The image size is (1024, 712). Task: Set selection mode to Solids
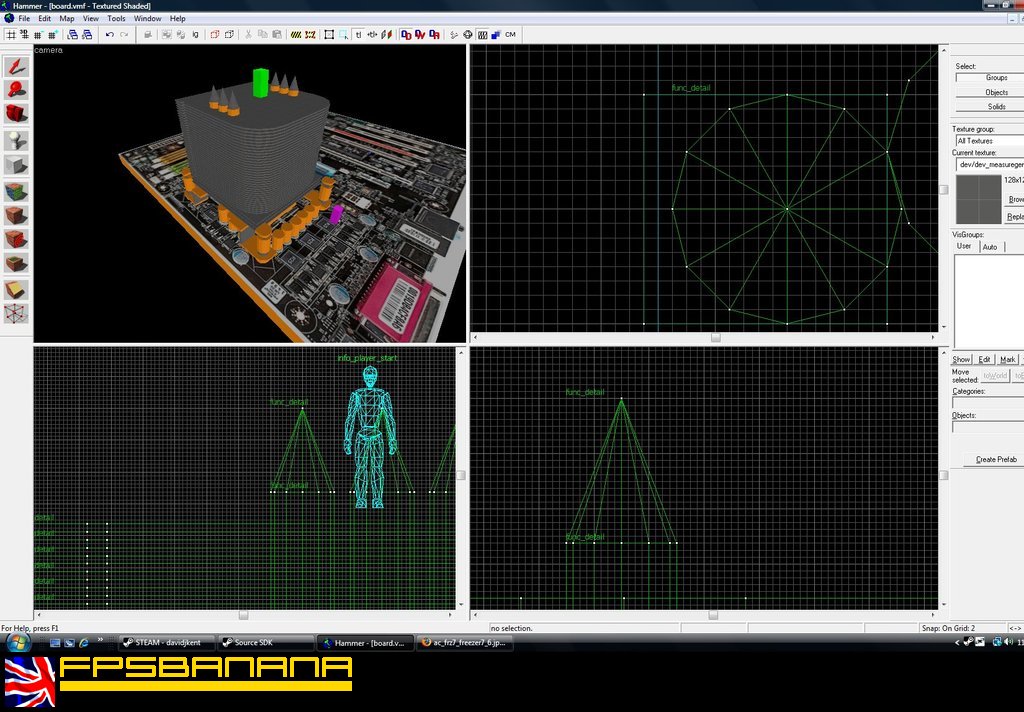pos(990,106)
